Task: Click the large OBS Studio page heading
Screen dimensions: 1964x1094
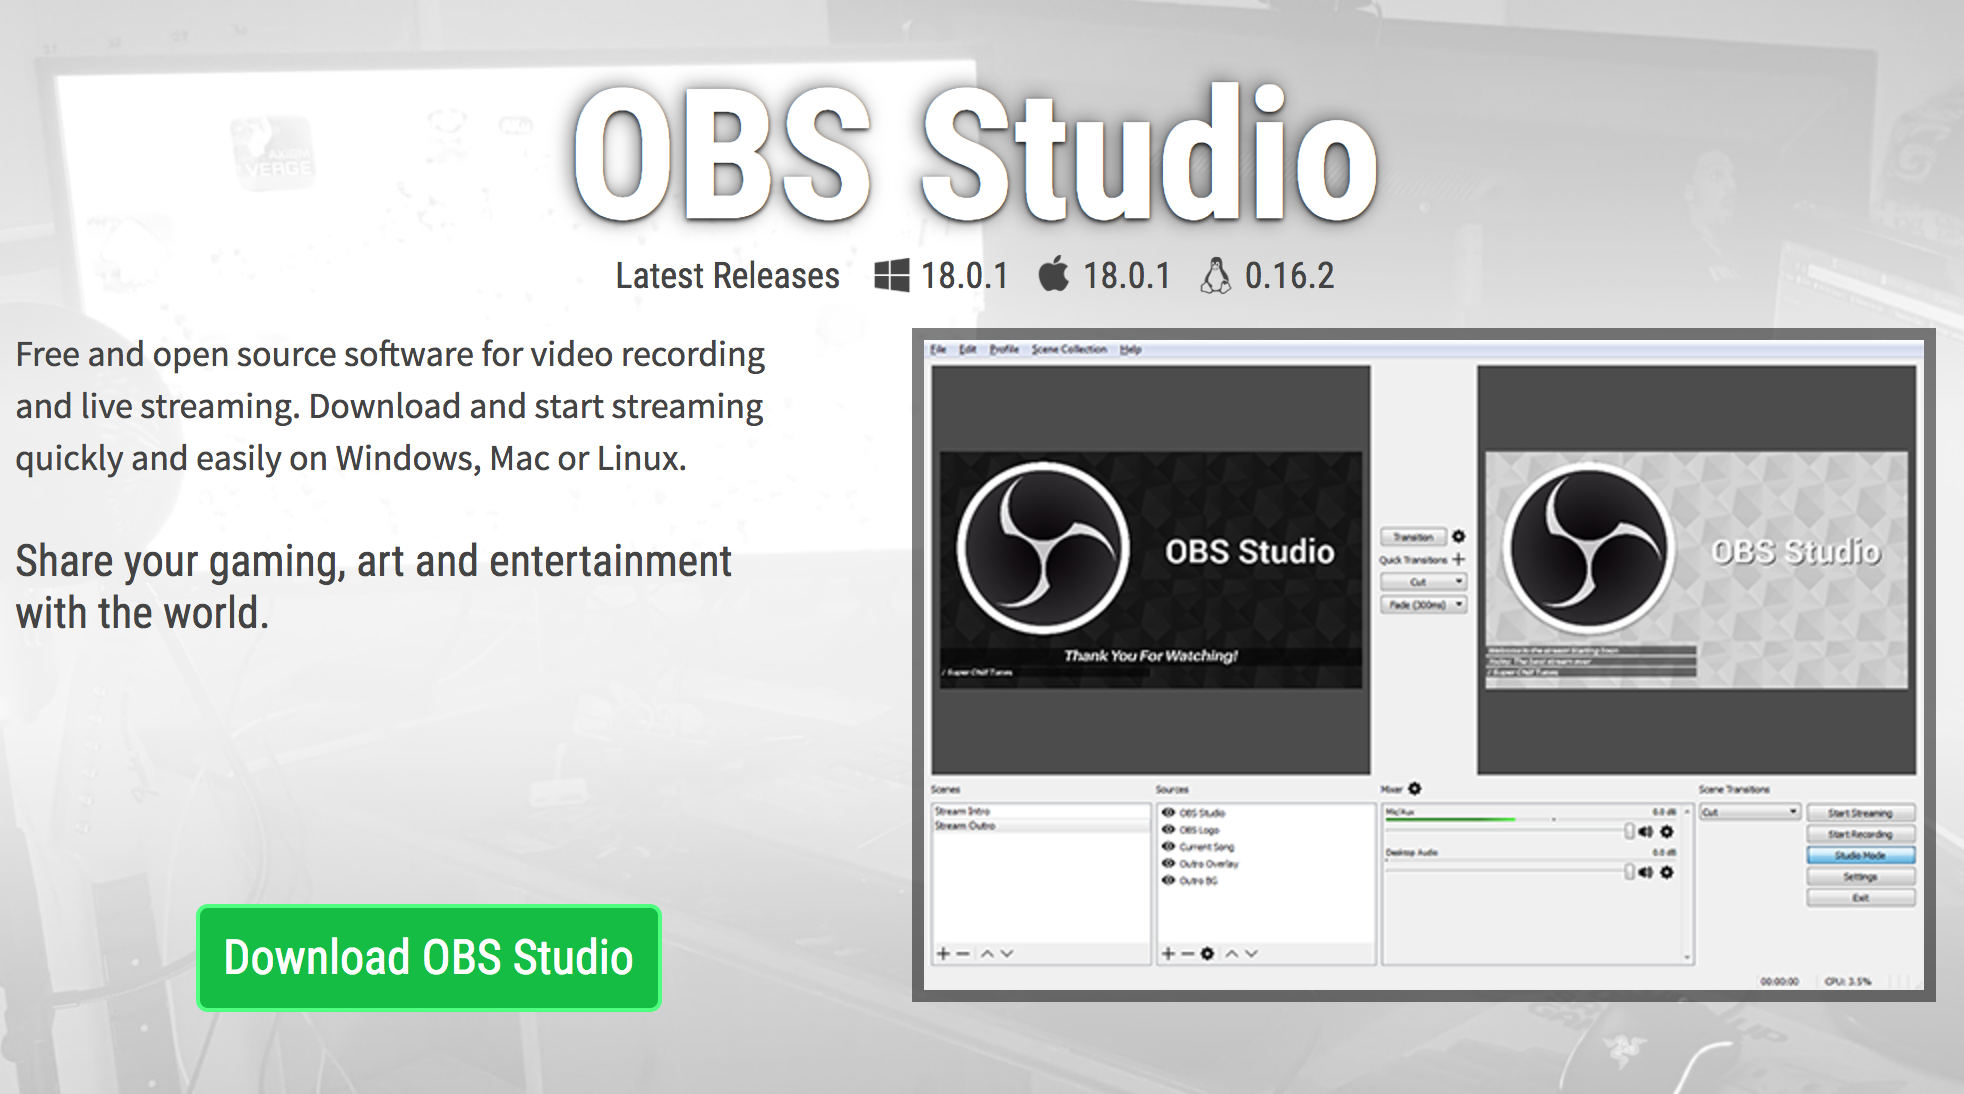Action: coord(976,152)
